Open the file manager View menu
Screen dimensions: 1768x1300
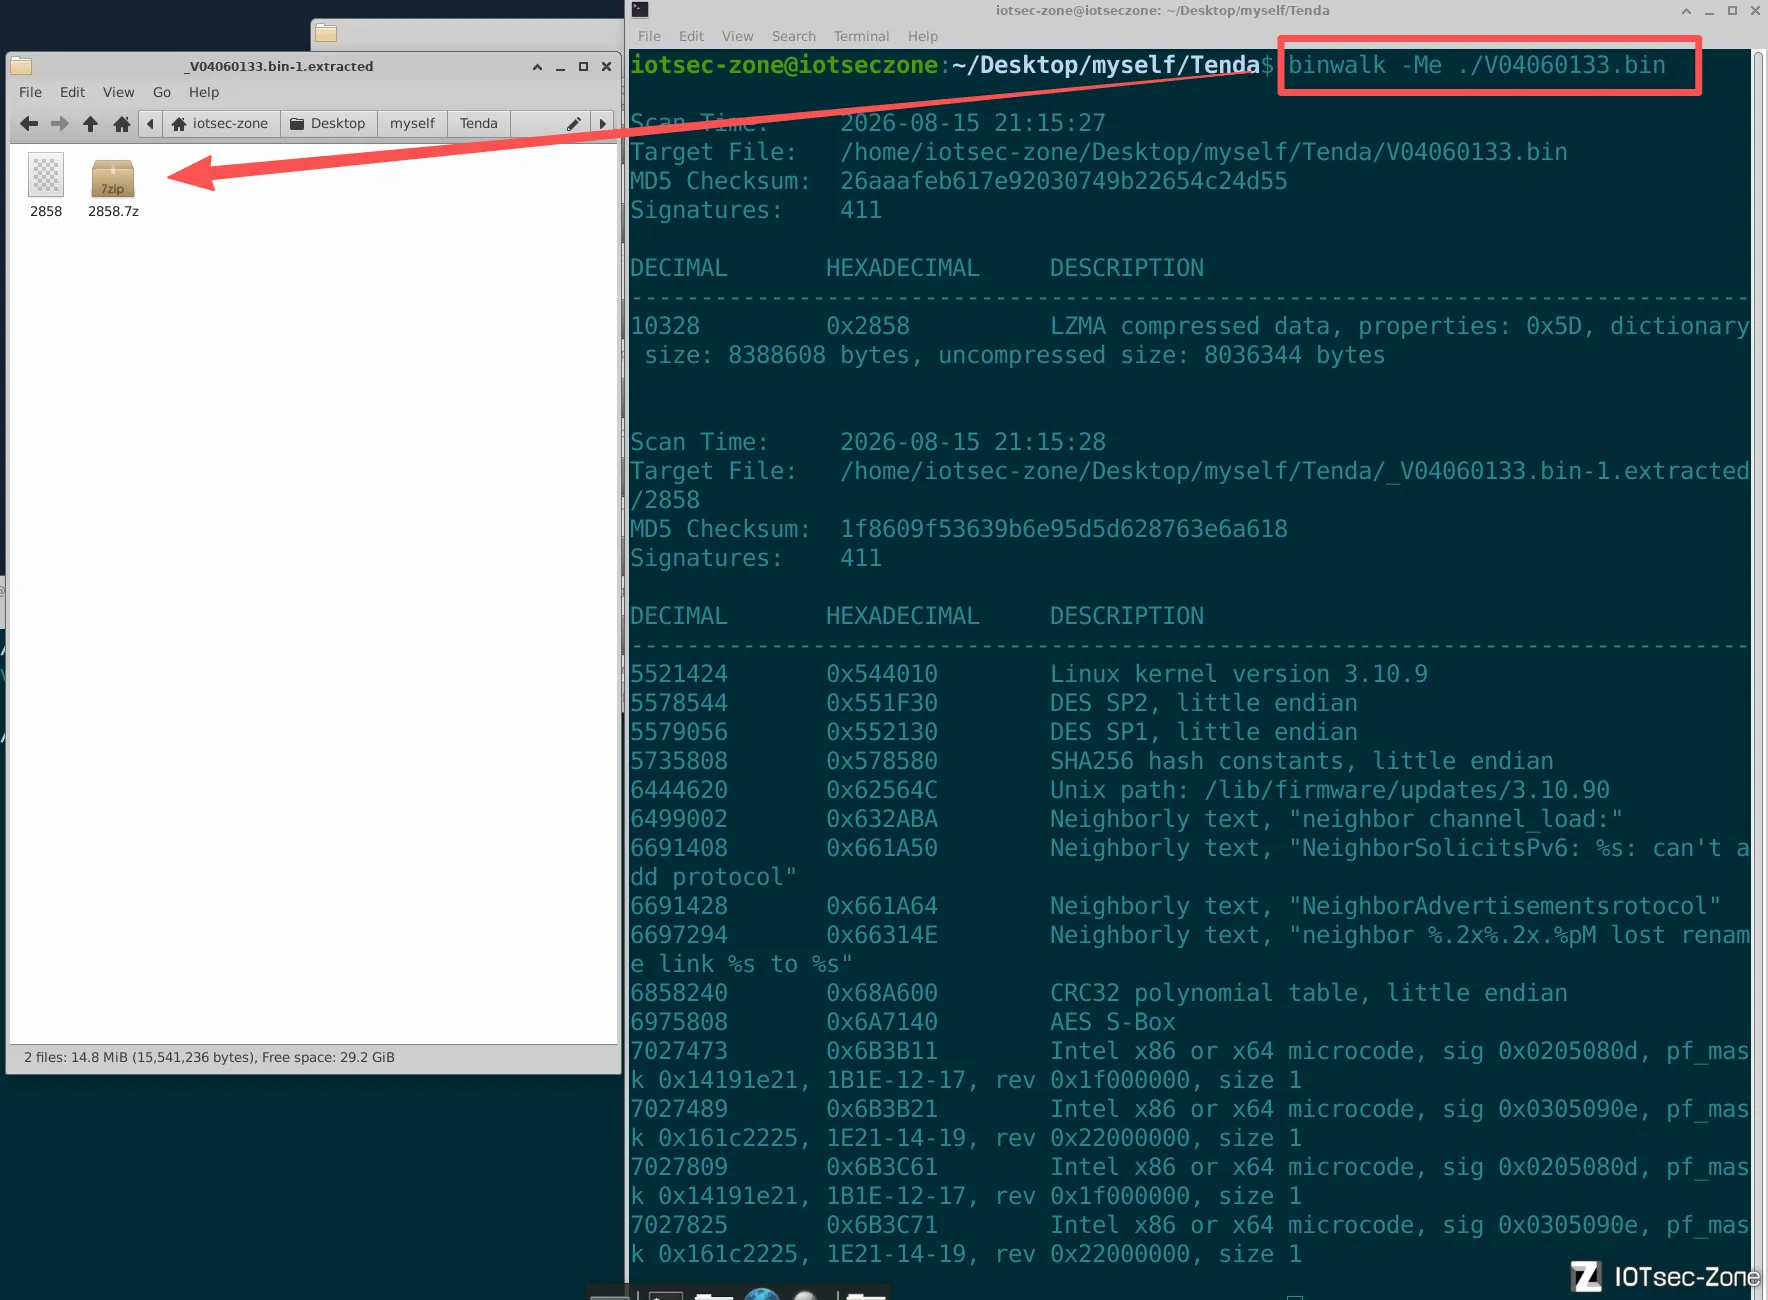point(118,92)
